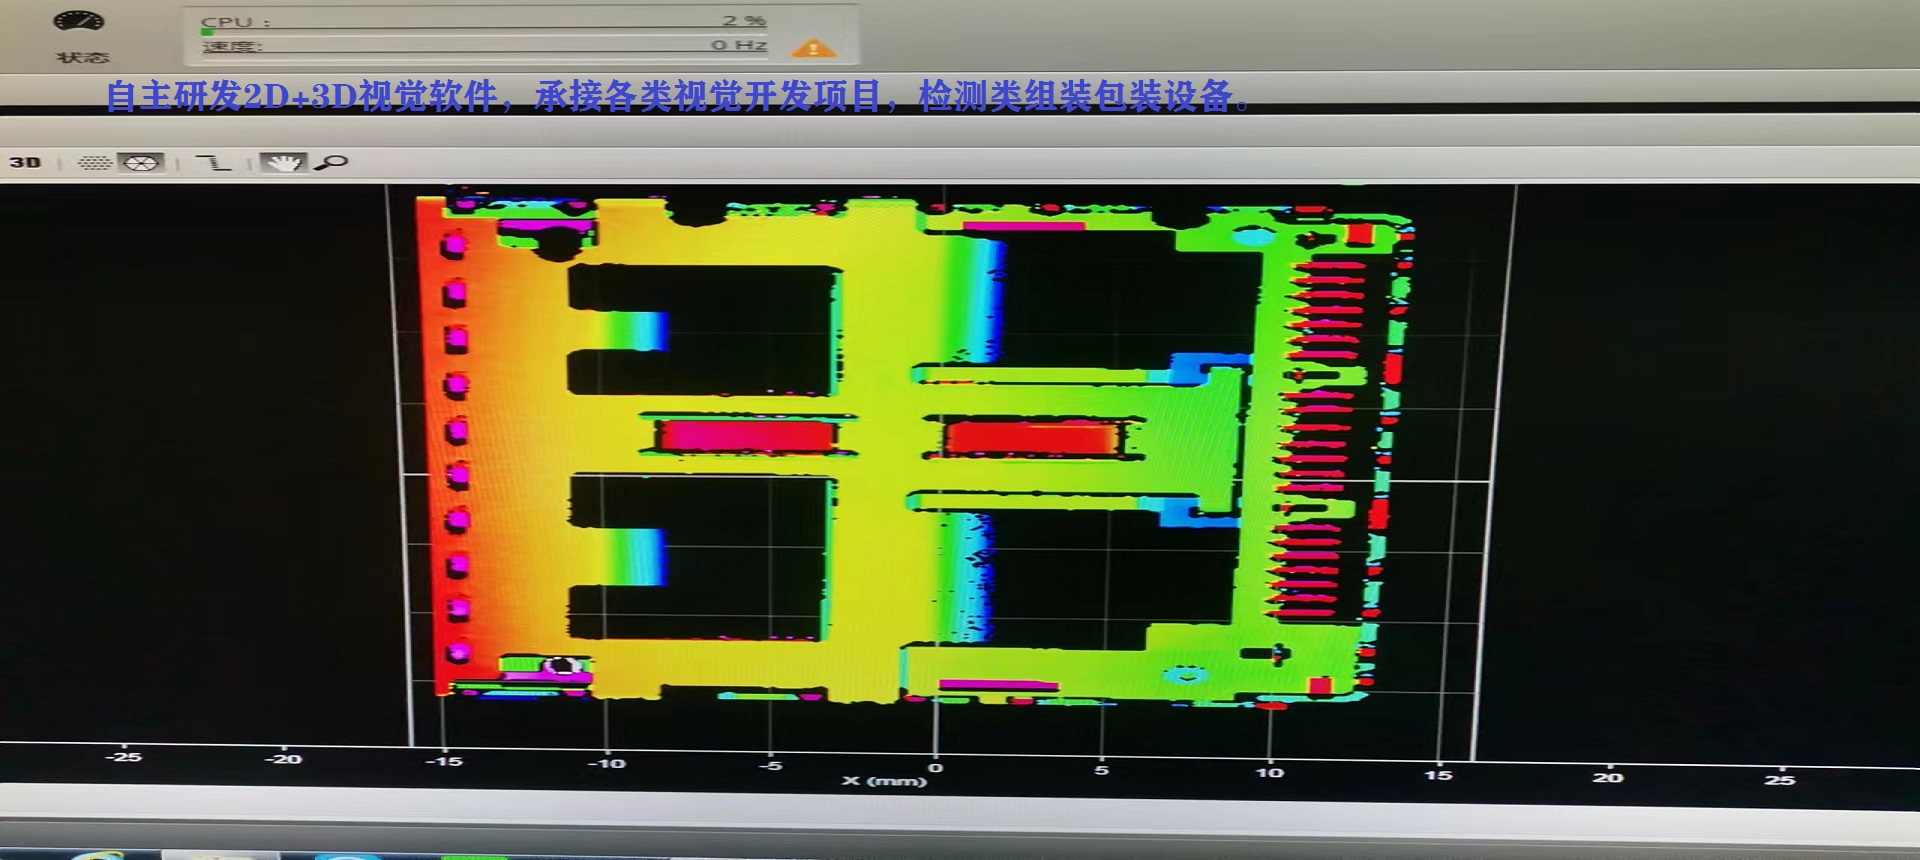Click the black circular hole at heightmap bottom left
1920x860 pixels.
pos(562,666)
